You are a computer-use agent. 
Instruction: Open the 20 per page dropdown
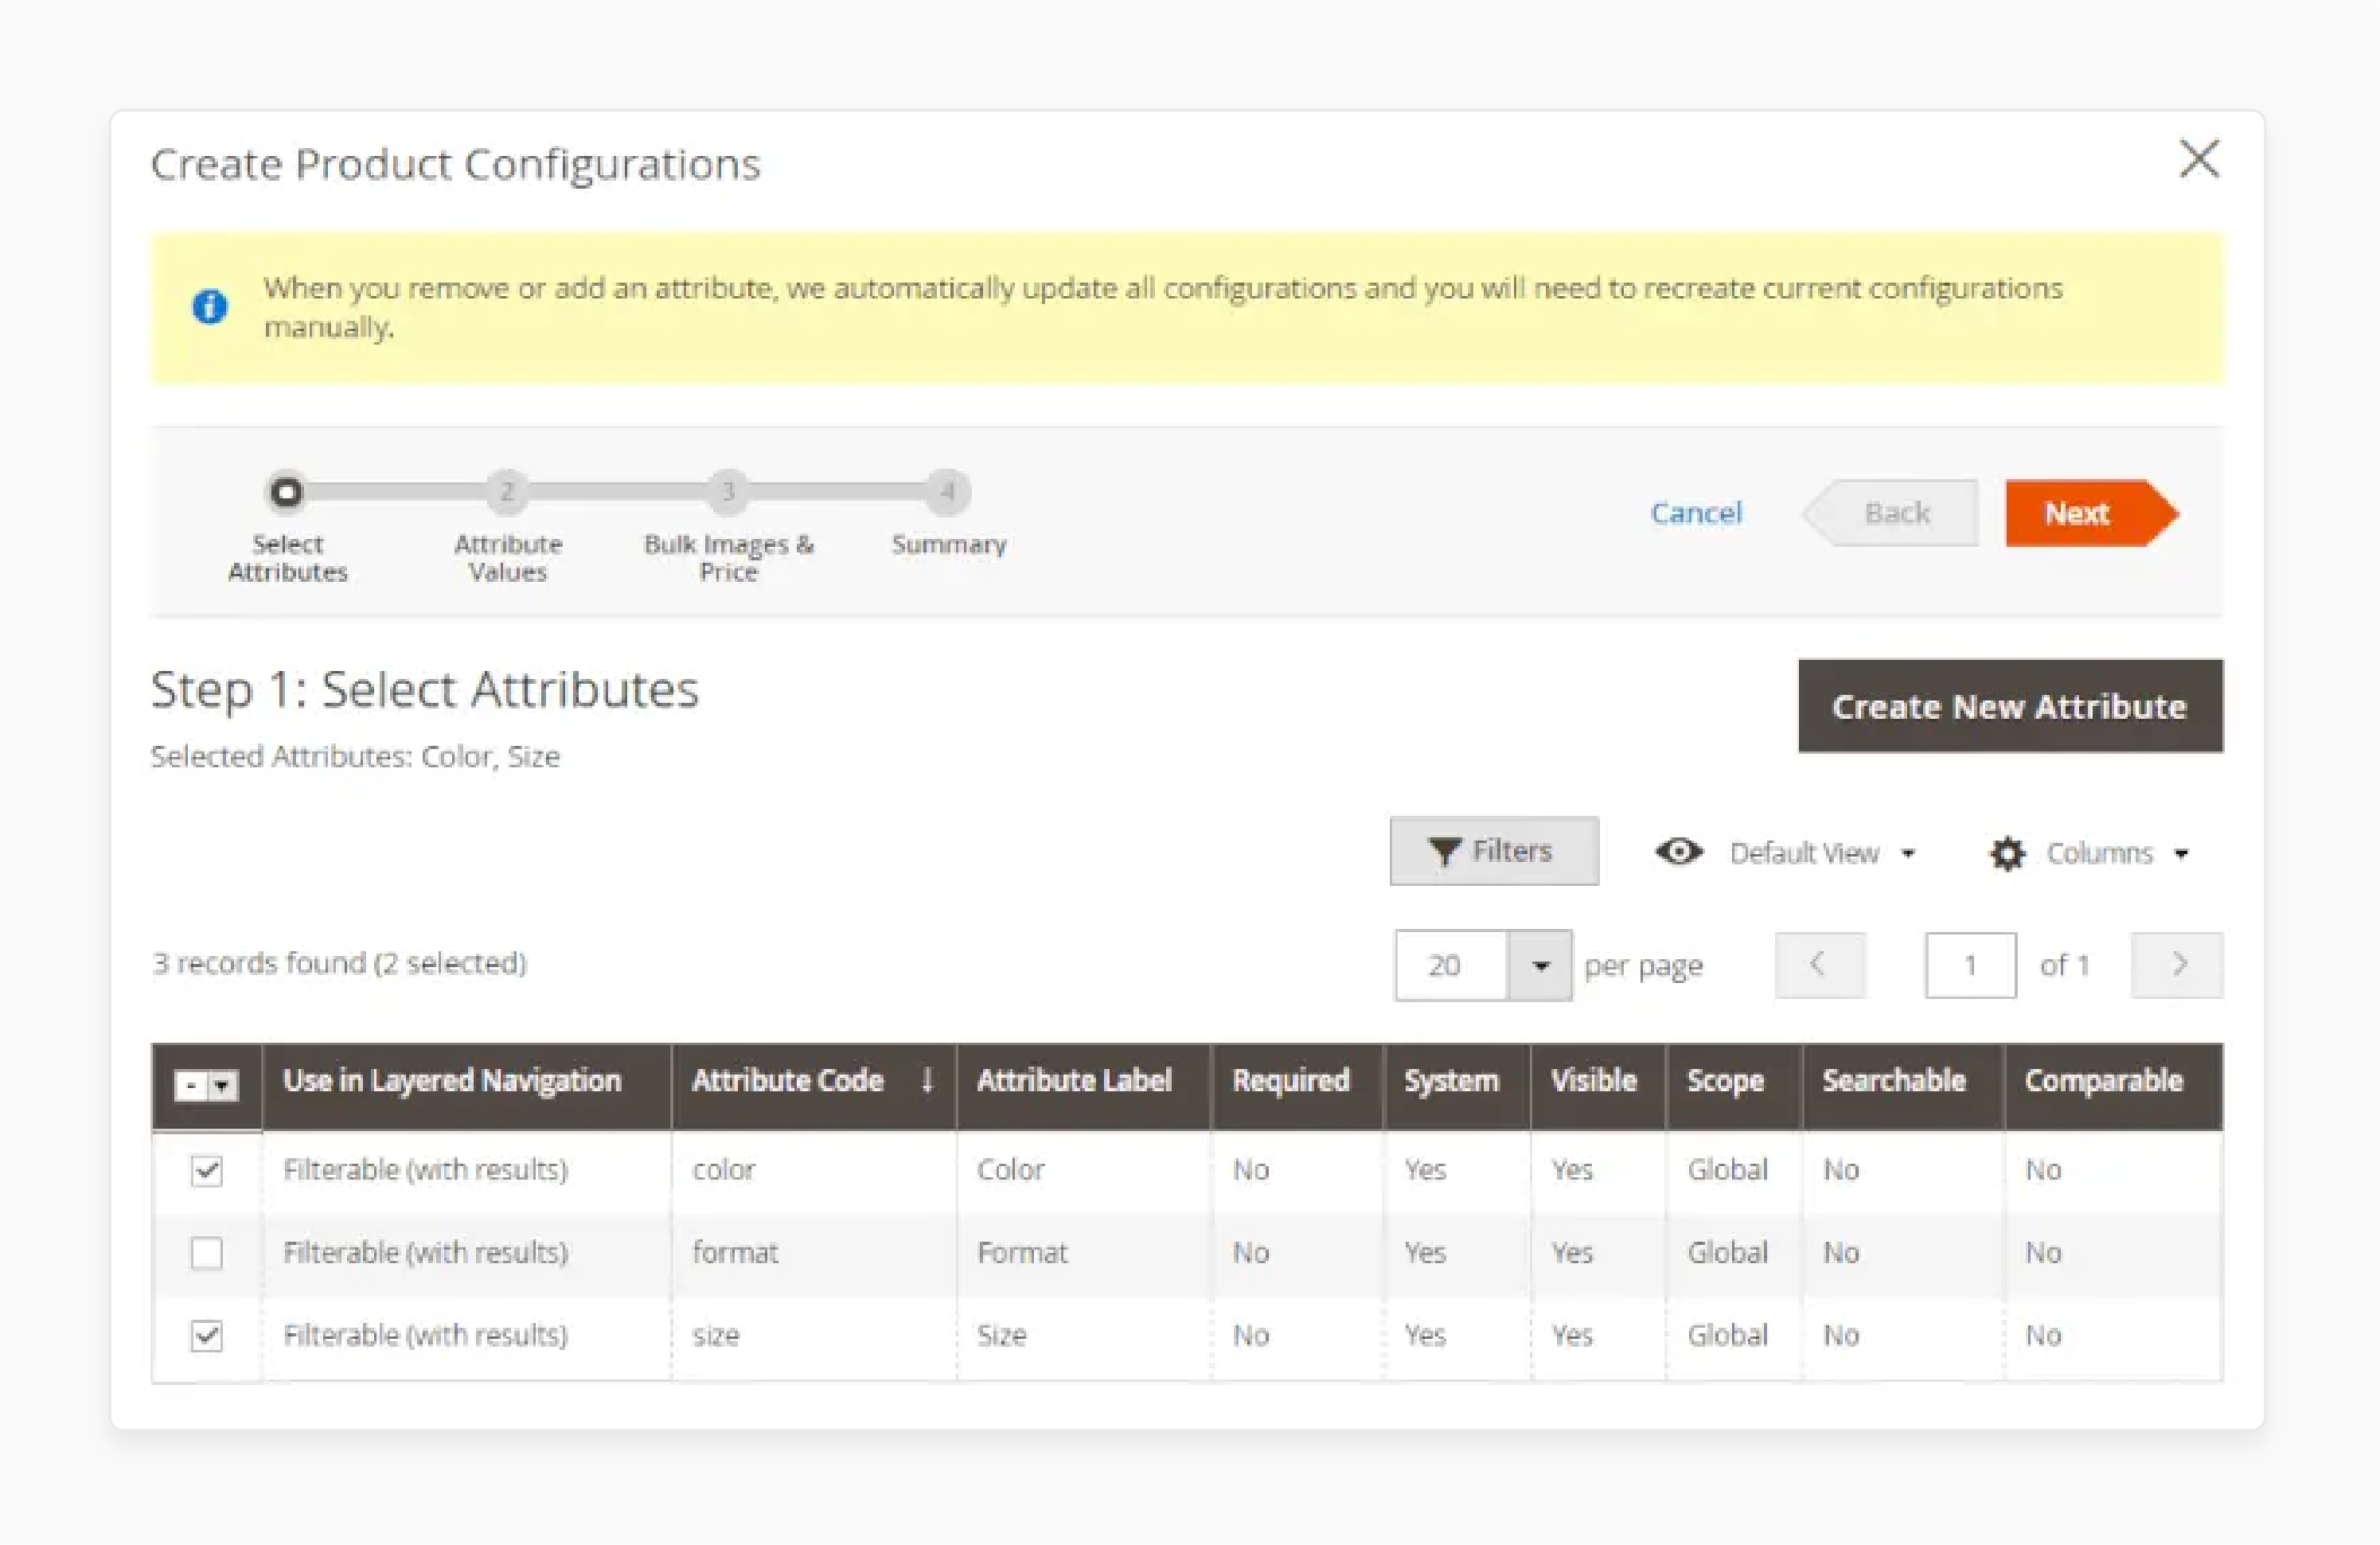1540,965
